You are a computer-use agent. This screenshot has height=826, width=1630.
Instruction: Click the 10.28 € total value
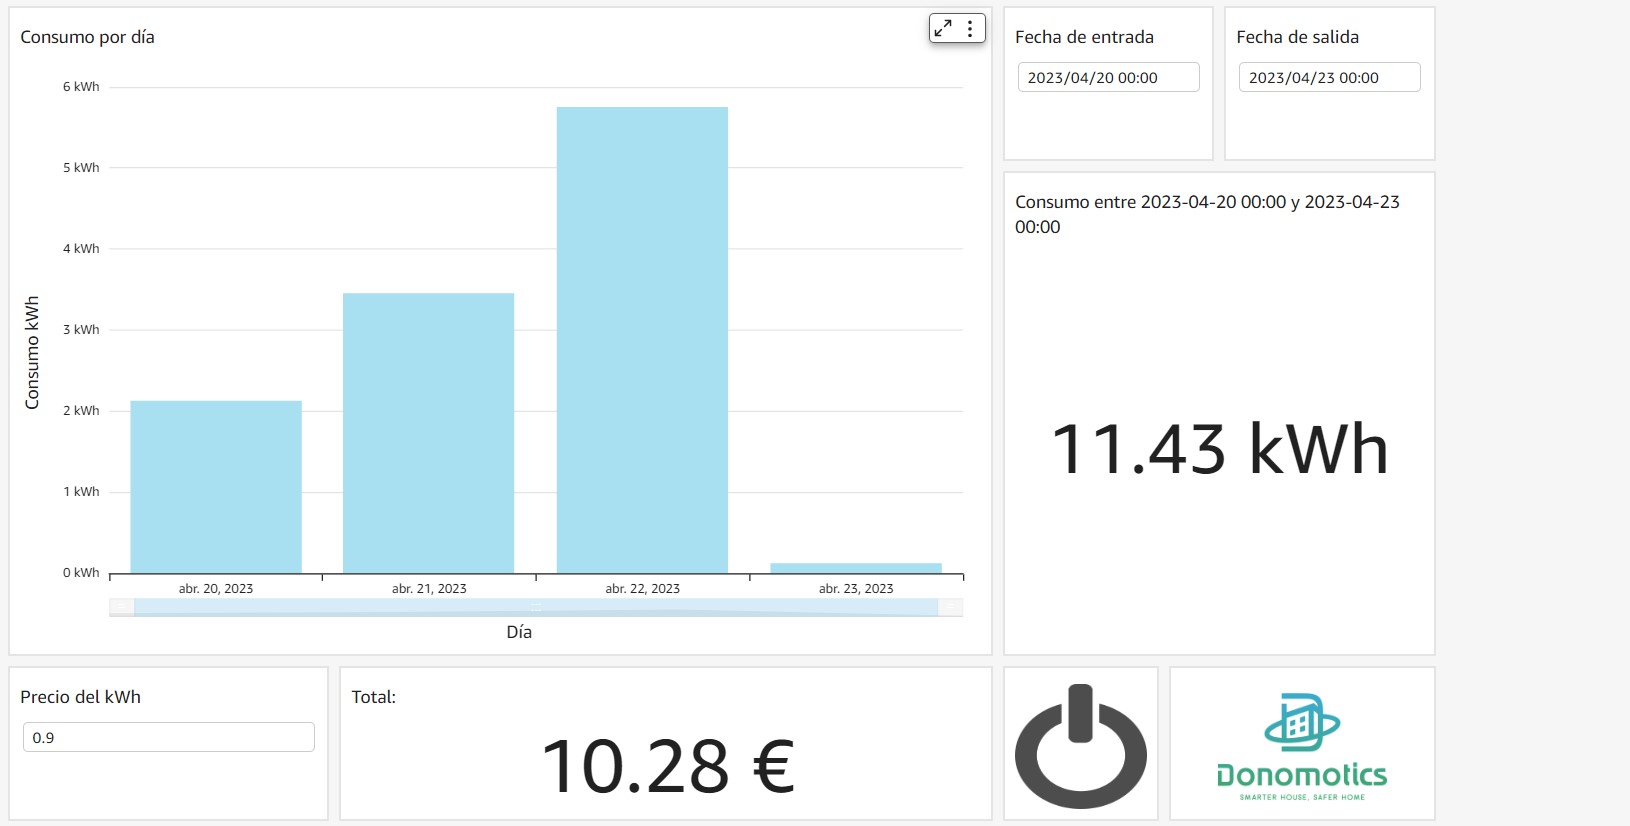[x=667, y=767]
